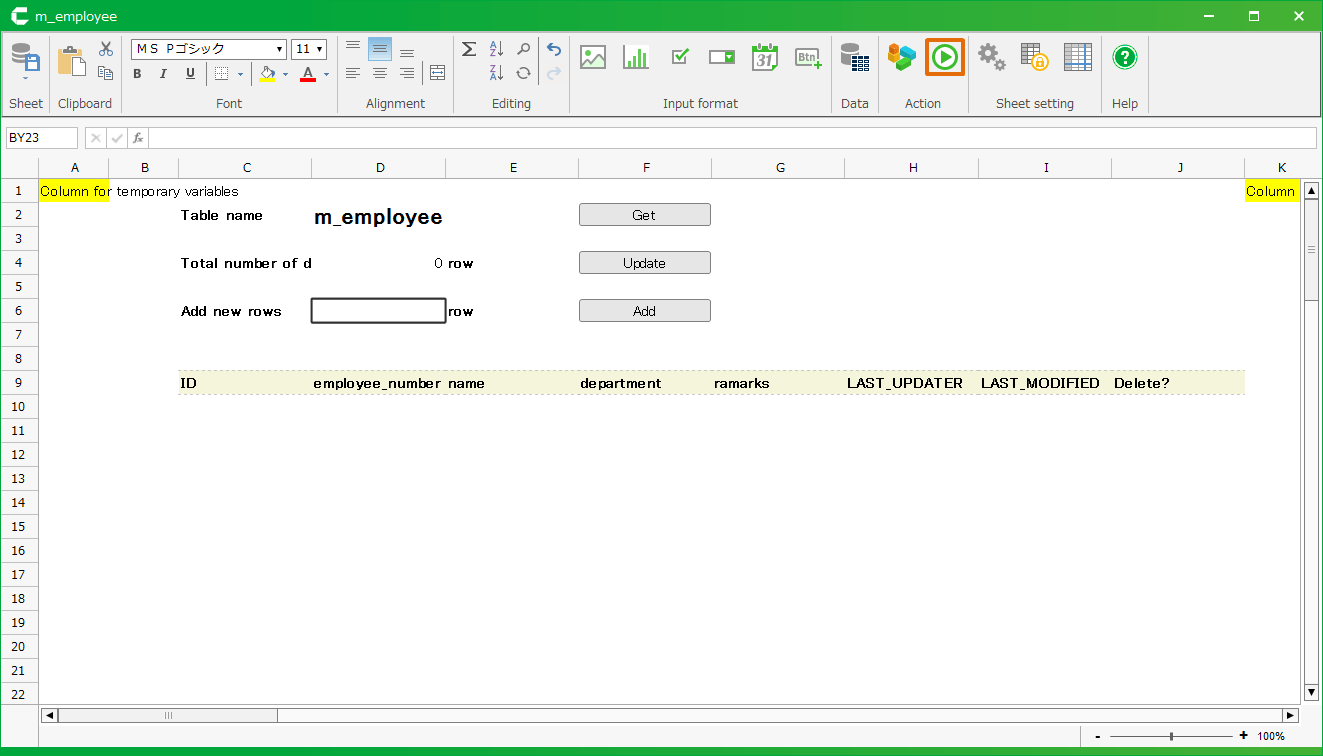
Task: Expand the fill color dropdown arrow
Action: (x=285, y=74)
